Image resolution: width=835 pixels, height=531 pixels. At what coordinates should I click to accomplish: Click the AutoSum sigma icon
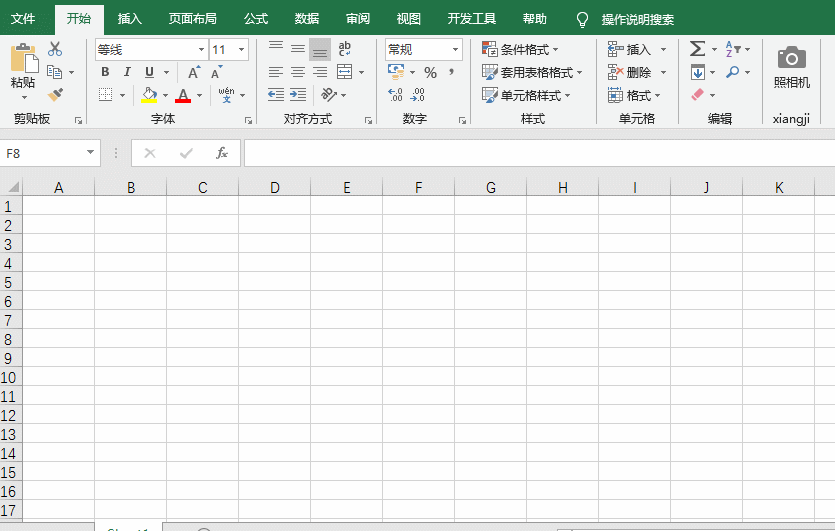pyautogui.click(x=697, y=49)
